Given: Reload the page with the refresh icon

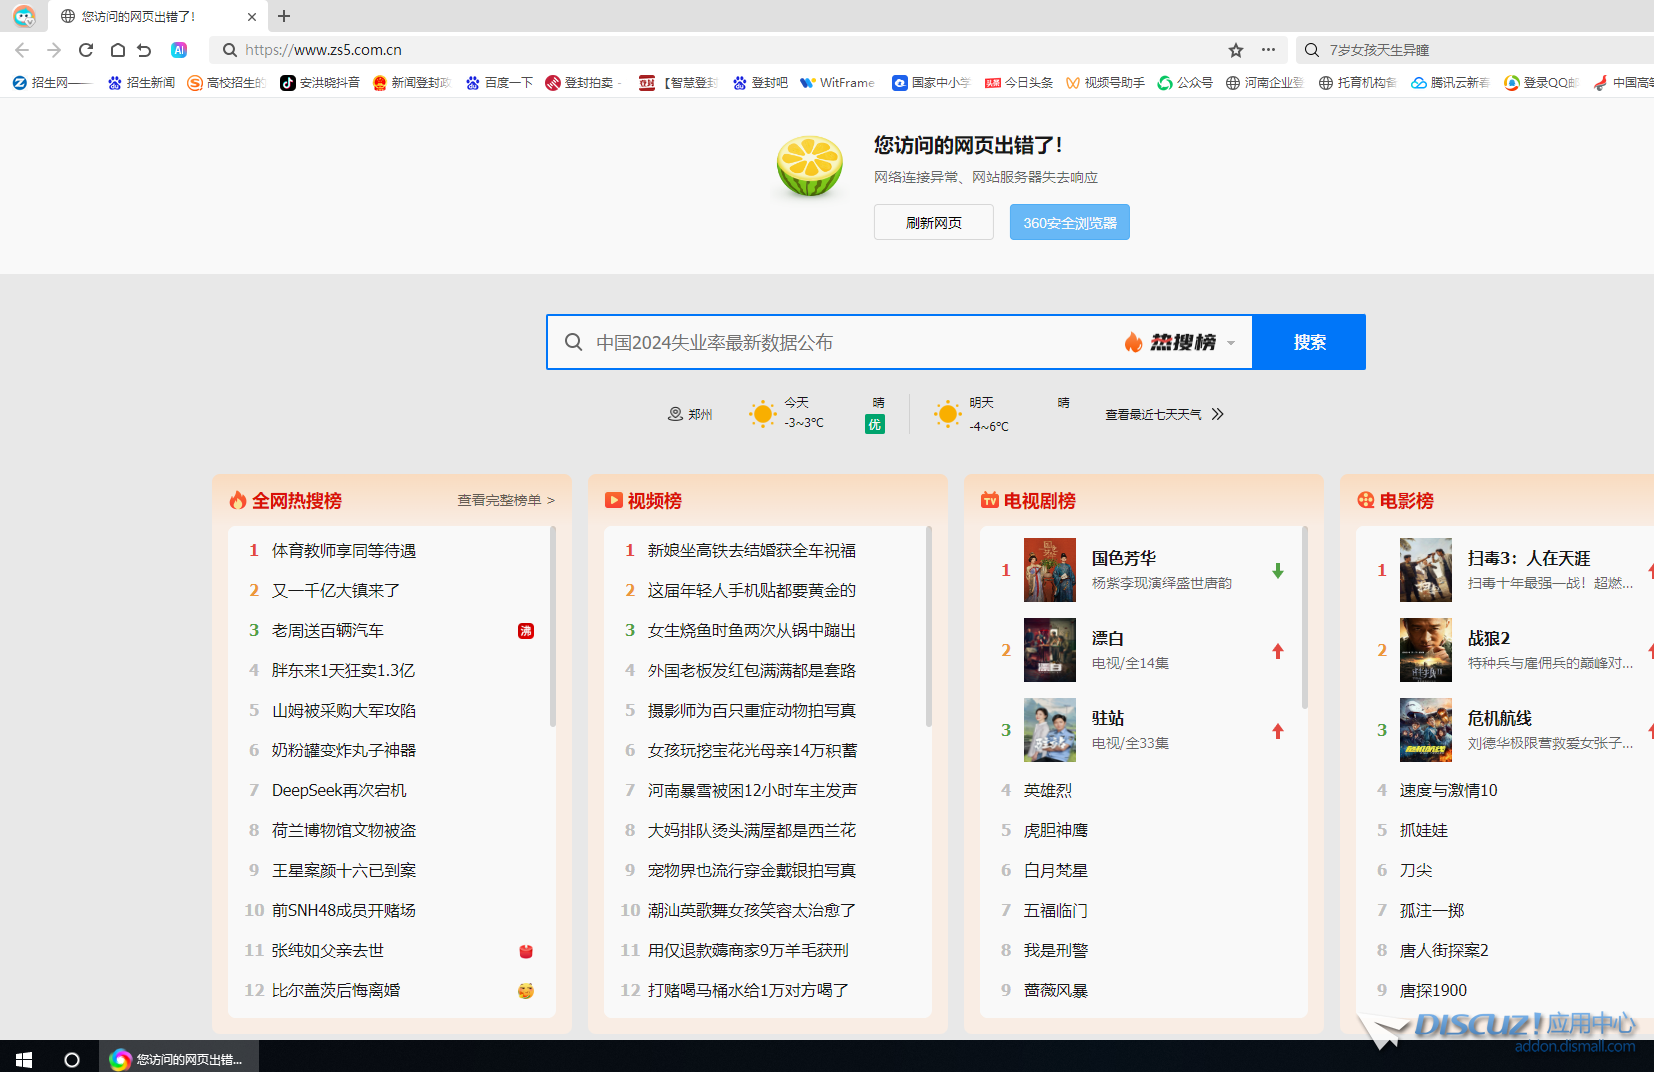Looking at the screenshot, I should click(x=86, y=50).
